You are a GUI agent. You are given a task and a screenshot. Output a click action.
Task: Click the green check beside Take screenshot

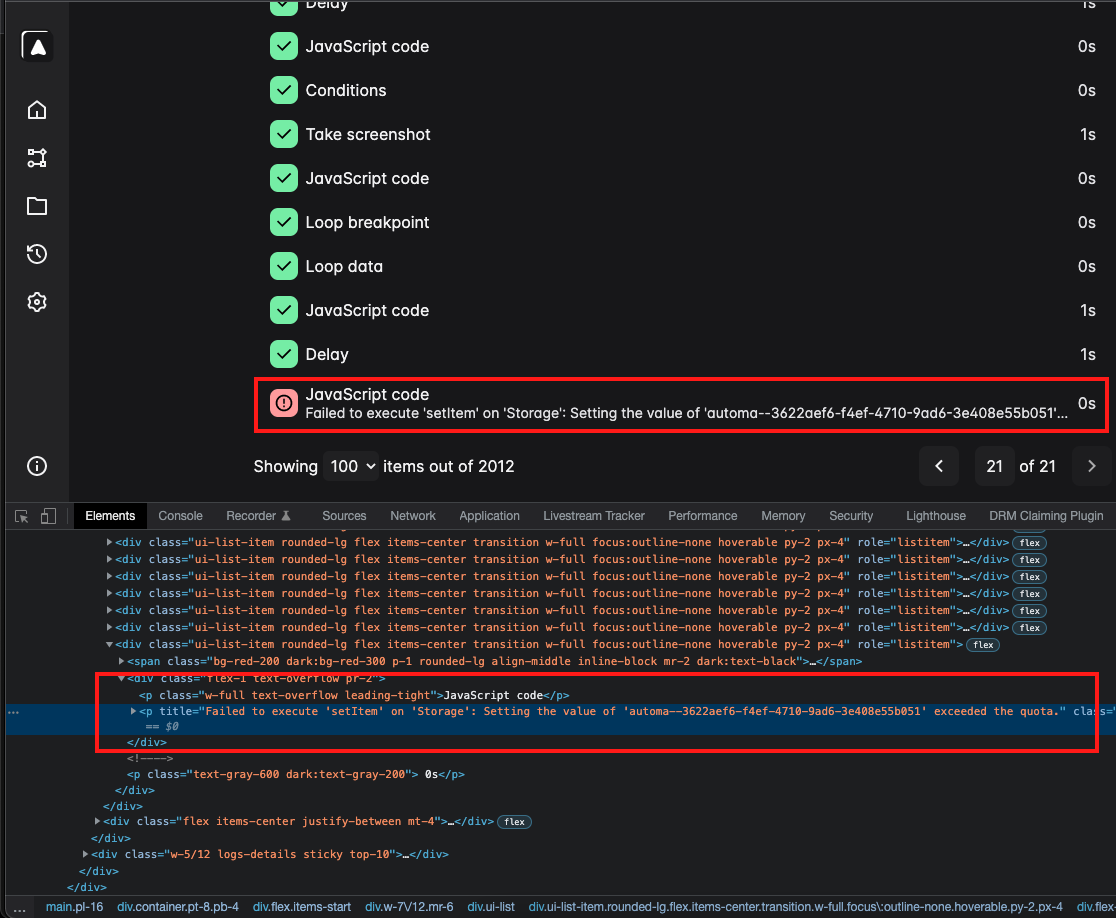click(x=284, y=134)
